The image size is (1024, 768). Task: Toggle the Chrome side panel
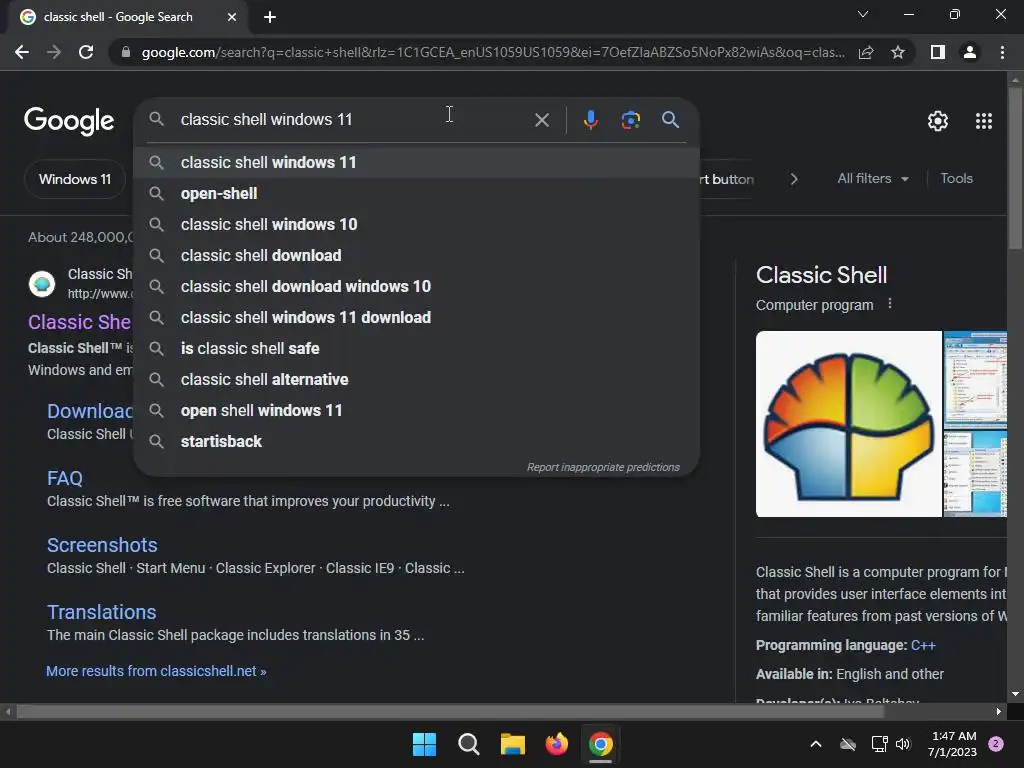(x=938, y=52)
